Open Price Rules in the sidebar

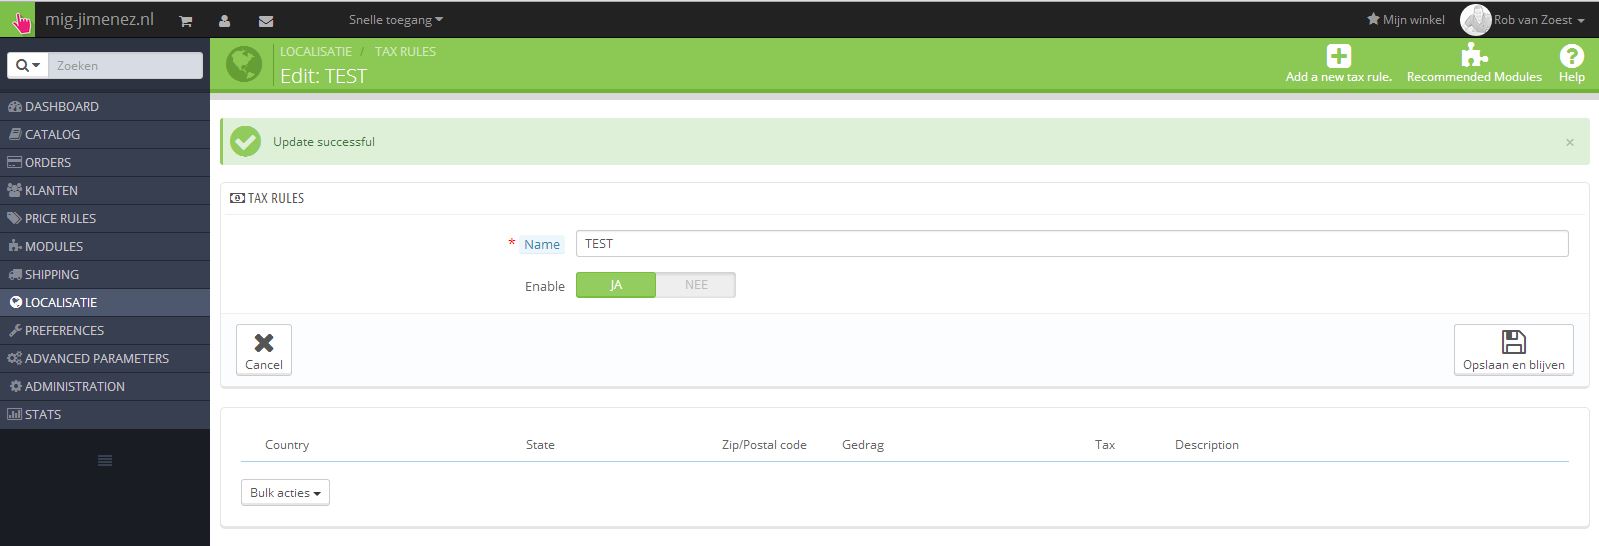[x=105, y=218]
